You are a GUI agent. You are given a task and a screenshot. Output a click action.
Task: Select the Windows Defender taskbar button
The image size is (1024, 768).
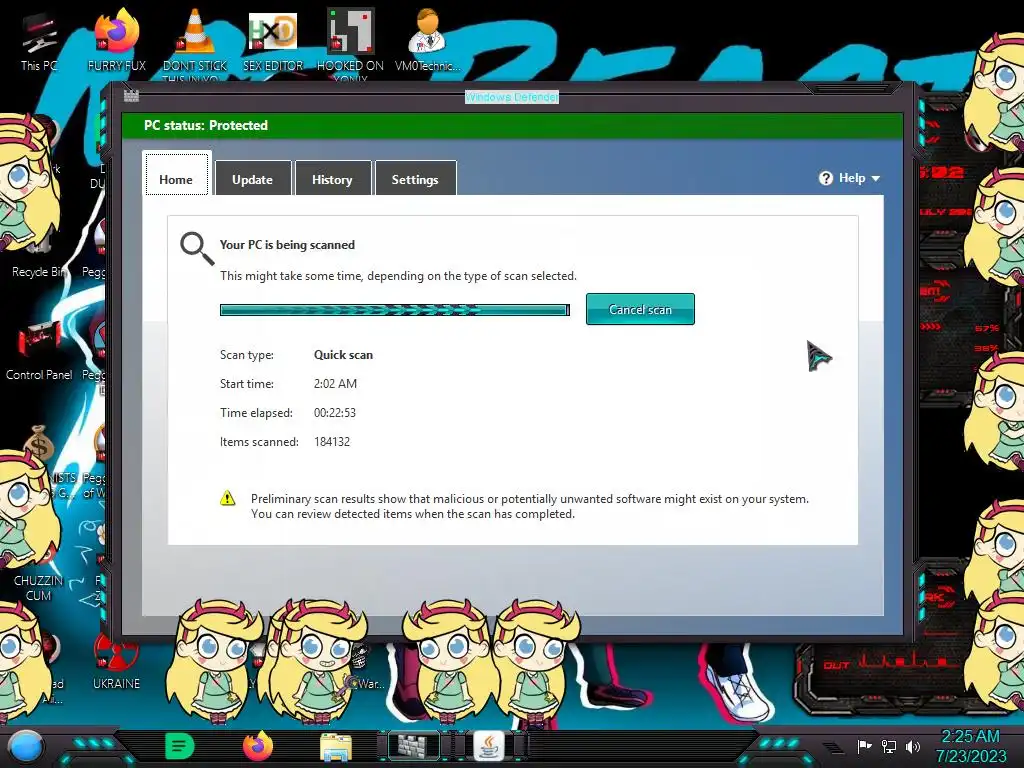414,746
